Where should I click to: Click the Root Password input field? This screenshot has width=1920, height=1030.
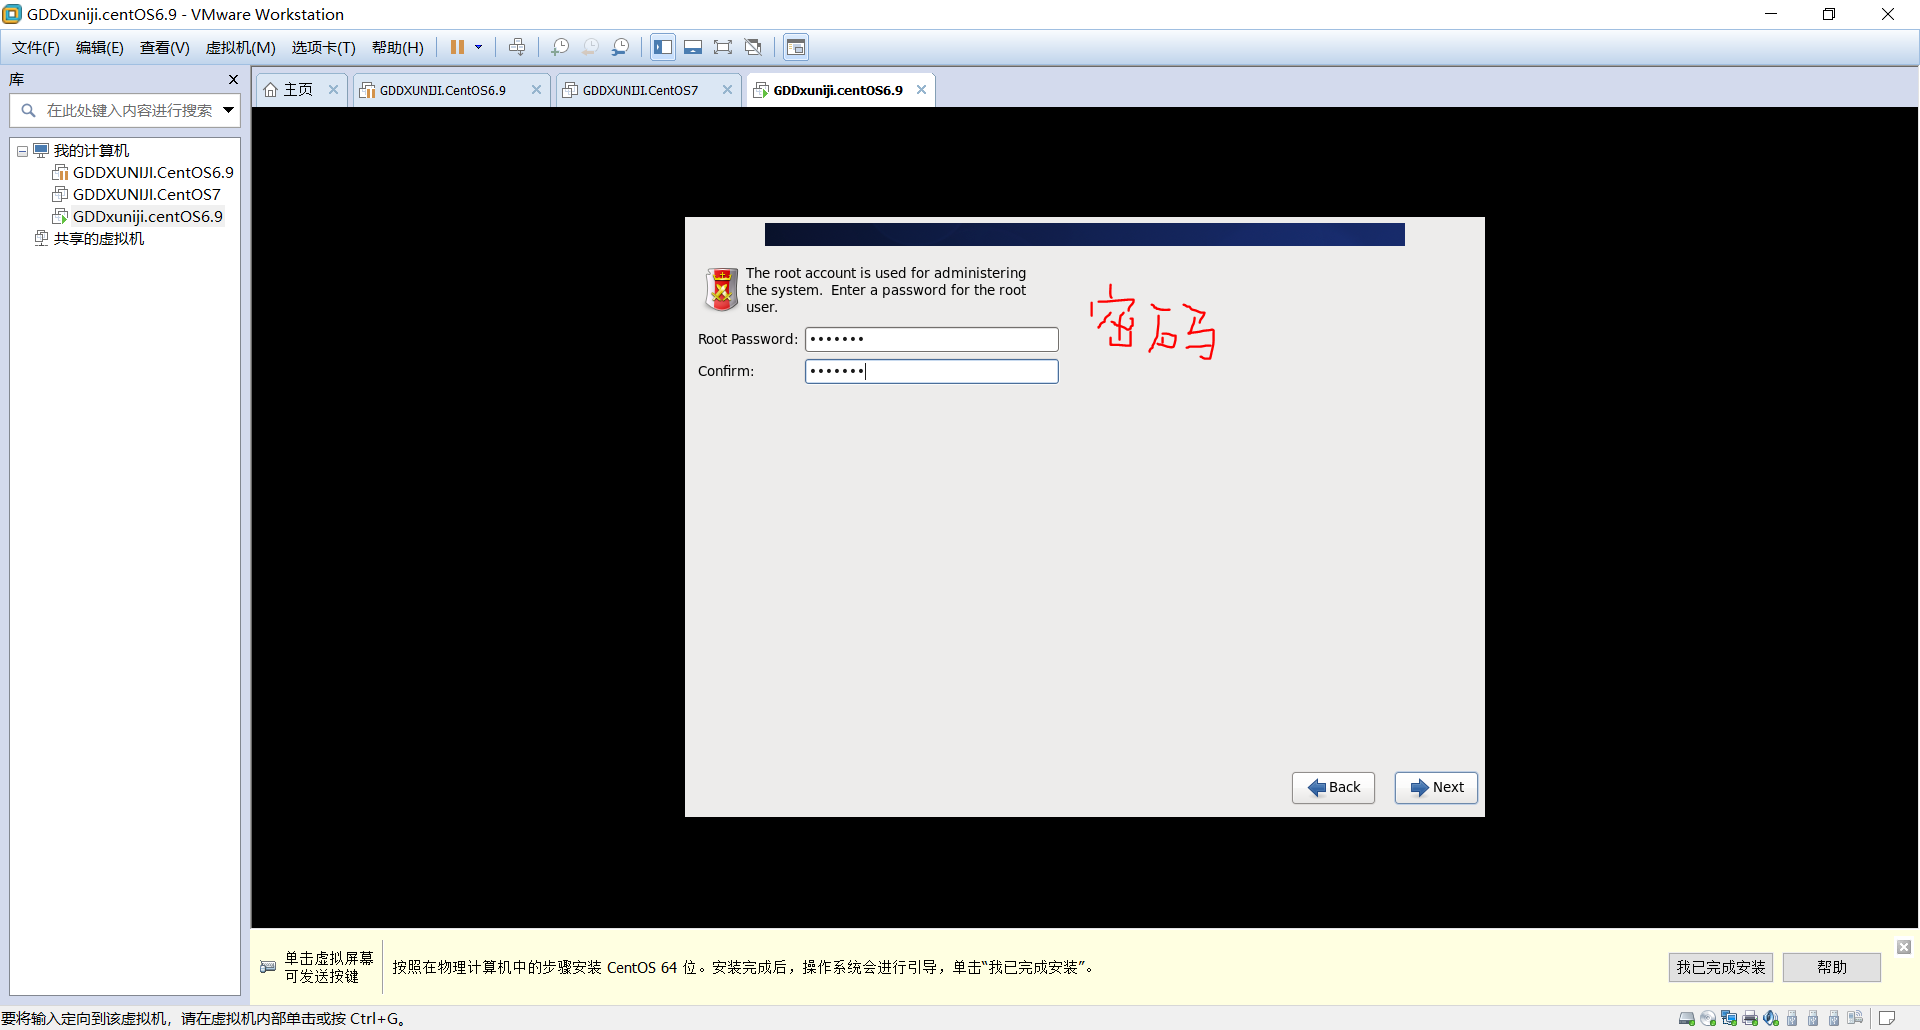pyautogui.click(x=931, y=339)
